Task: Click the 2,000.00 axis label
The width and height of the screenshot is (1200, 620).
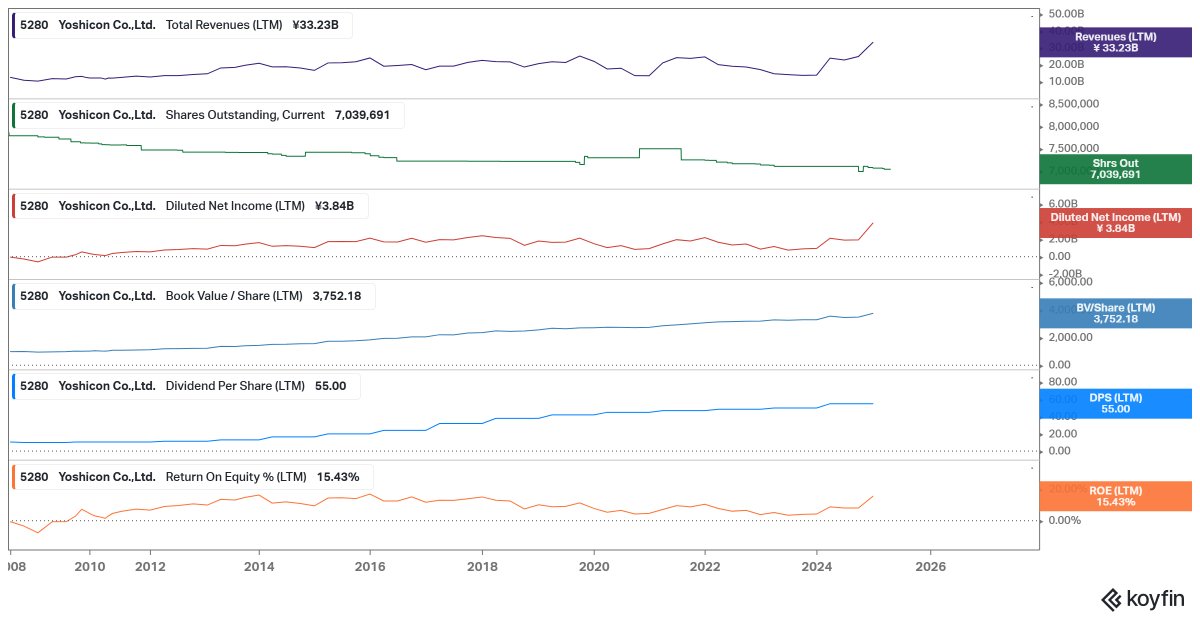Action: (x=1069, y=337)
